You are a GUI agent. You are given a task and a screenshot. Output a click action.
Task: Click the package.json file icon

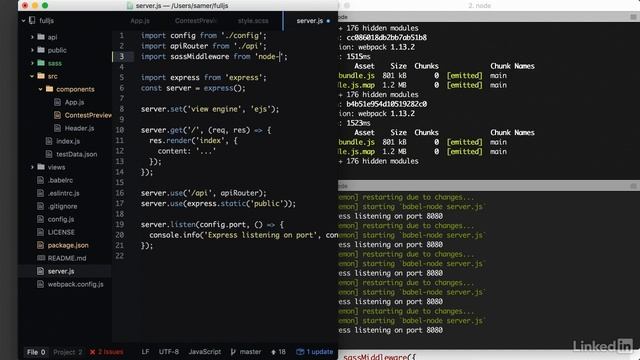[x=40, y=245]
